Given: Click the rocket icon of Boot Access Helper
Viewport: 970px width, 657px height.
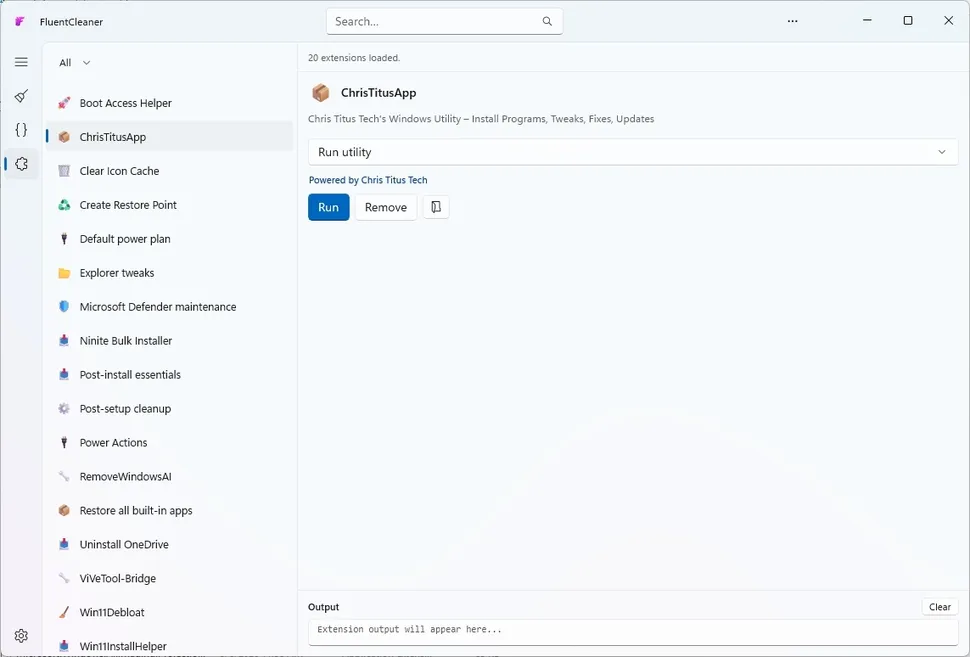Looking at the screenshot, I should coord(64,103).
